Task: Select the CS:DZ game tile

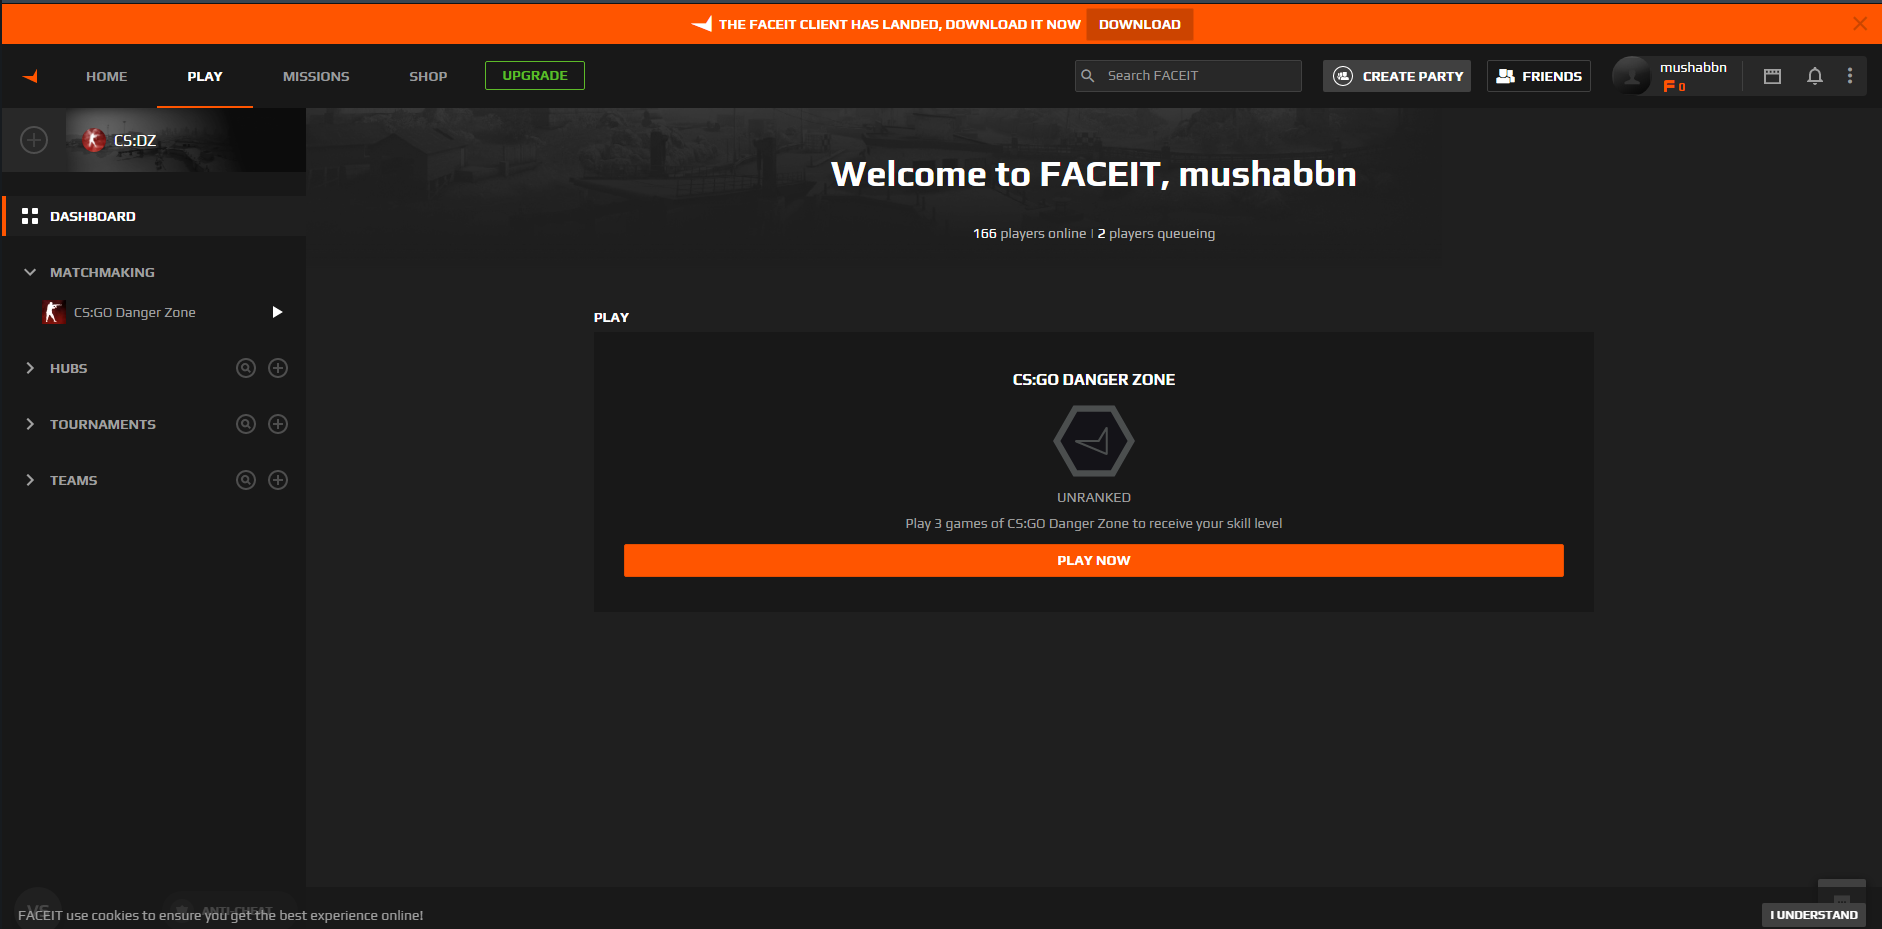Action: [x=186, y=140]
